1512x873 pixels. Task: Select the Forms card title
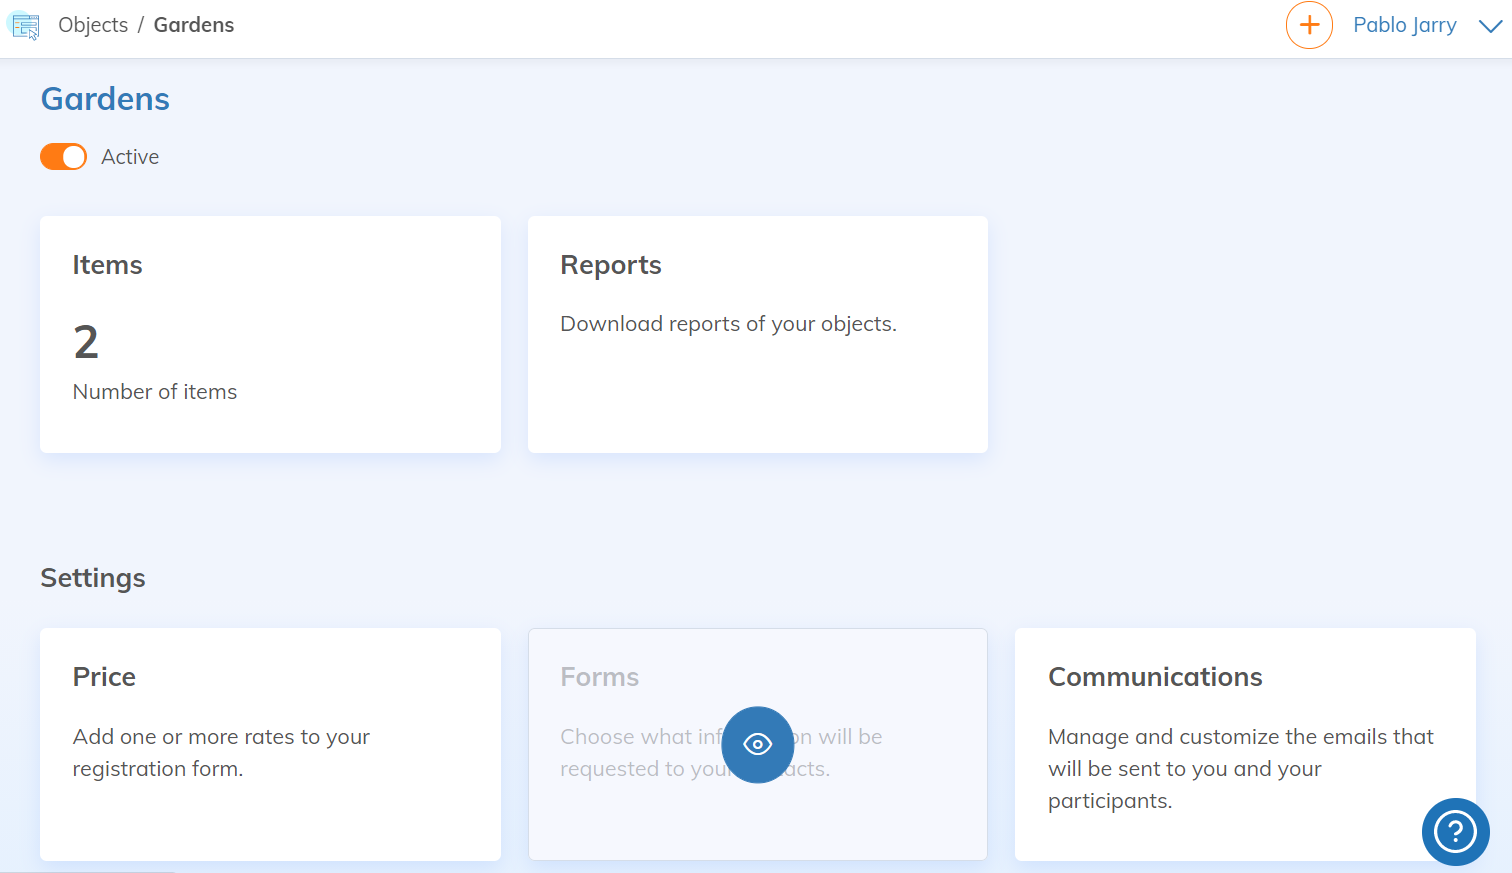[599, 677]
